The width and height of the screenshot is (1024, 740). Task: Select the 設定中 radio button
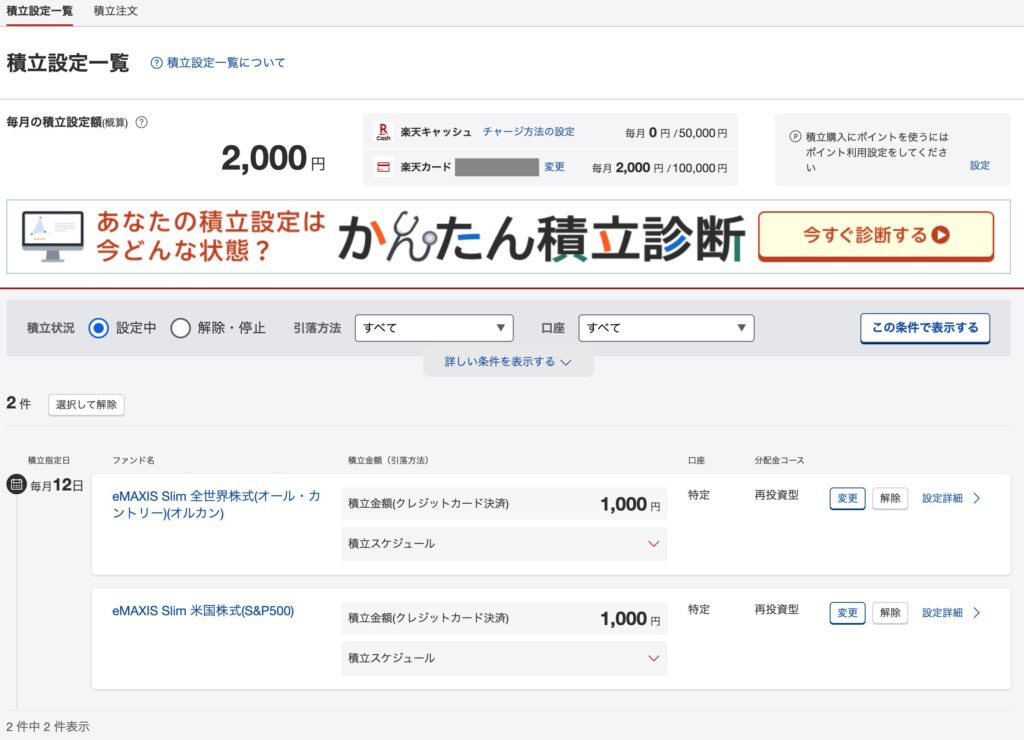coord(98,328)
